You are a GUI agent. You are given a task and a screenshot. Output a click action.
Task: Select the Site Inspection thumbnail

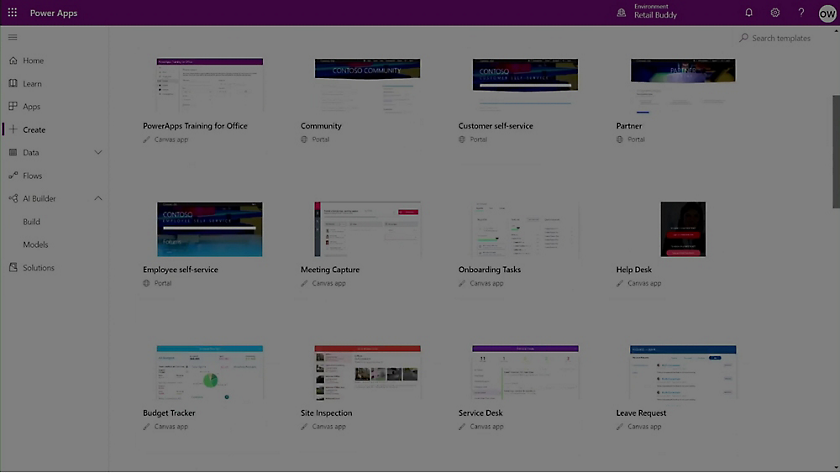[x=368, y=373]
